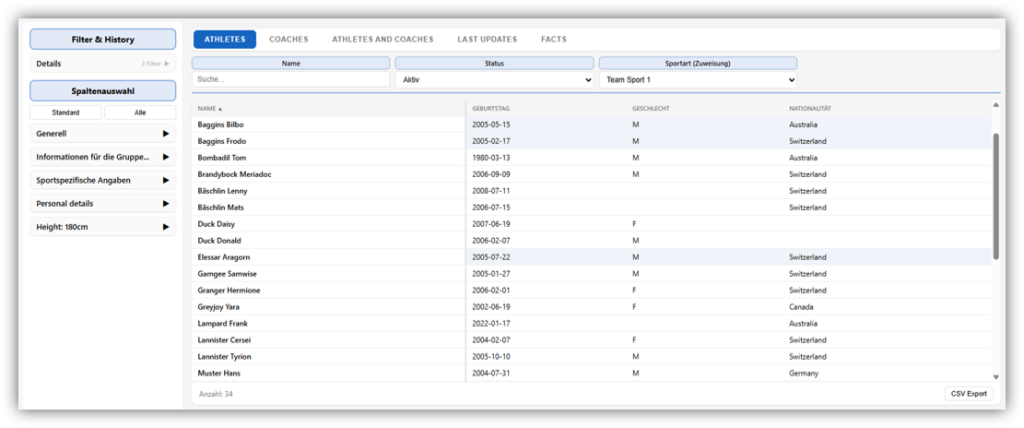Choose the Alle column preset button
This screenshot has height=428, width=1024.
[x=140, y=112]
